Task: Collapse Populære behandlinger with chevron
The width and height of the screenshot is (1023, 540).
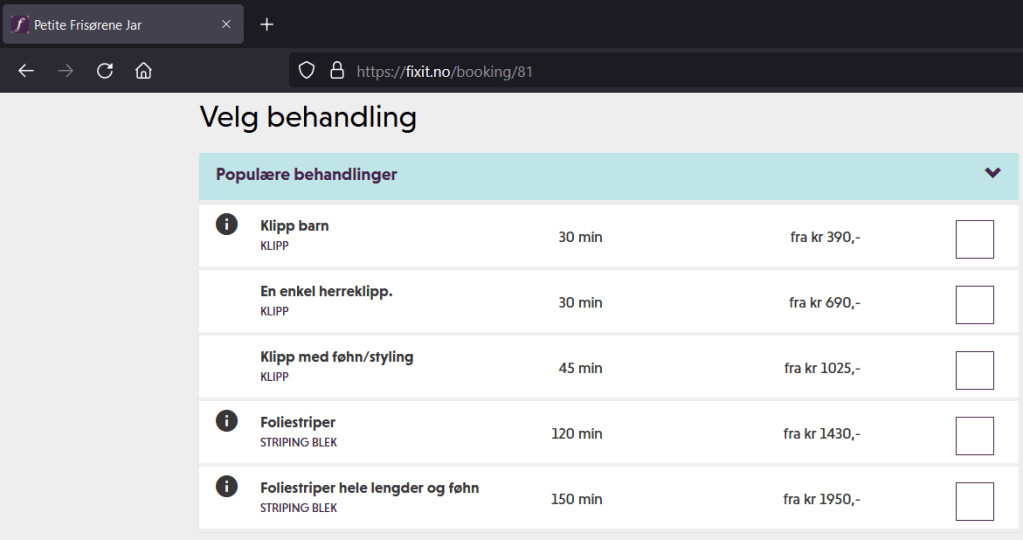Action: (992, 173)
